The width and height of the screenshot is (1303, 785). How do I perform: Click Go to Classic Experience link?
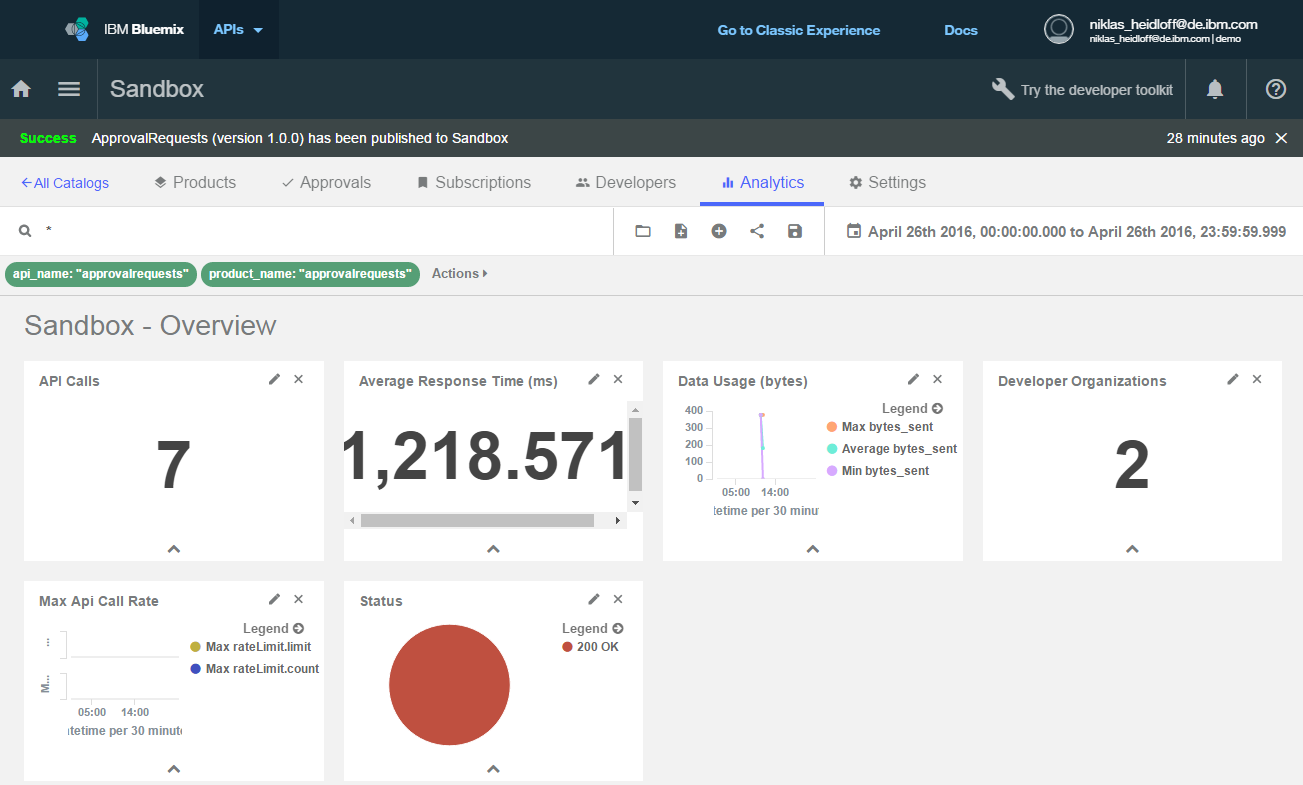799,30
